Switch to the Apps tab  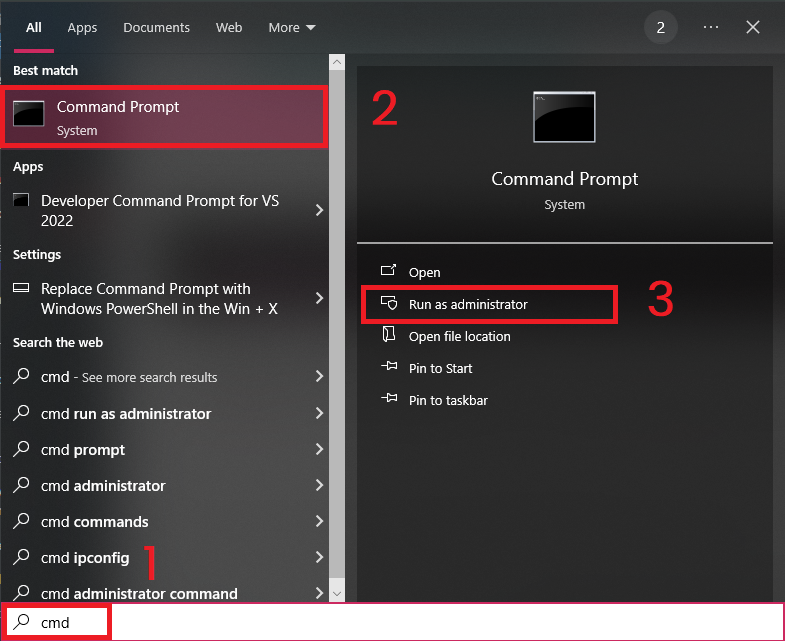pyautogui.click(x=82, y=27)
